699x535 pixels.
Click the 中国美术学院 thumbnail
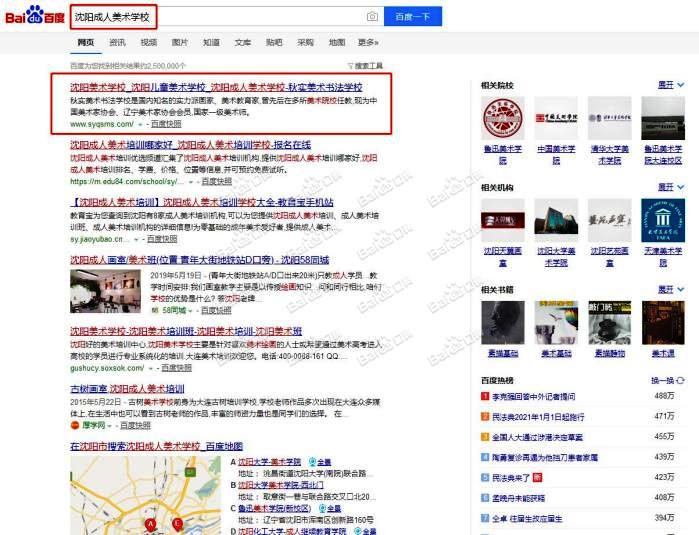(x=556, y=118)
